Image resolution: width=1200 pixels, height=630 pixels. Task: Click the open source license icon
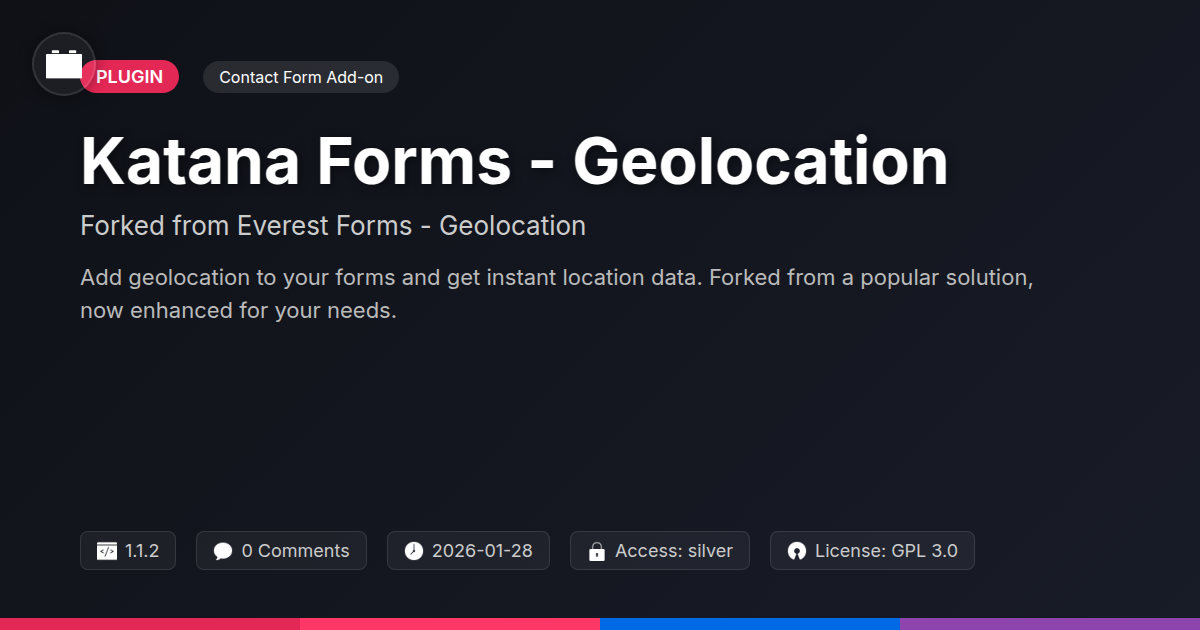coord(797,551)
